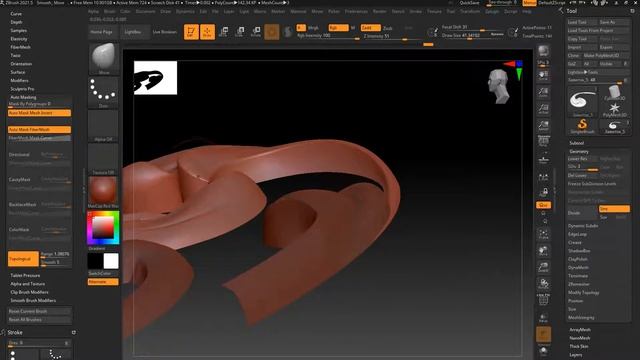Open the MatCap Red Wax material picker
Viewport: 640px width, 360px height.
point(104,192)
